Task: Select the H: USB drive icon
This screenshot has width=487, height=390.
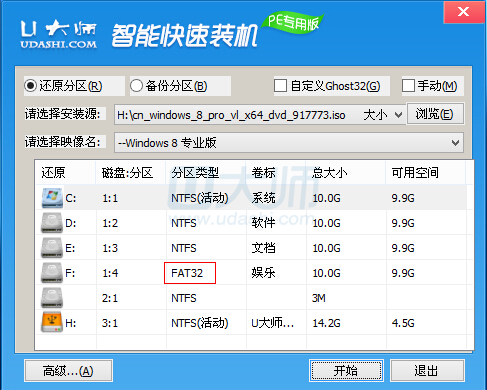Action: point(52,322)
